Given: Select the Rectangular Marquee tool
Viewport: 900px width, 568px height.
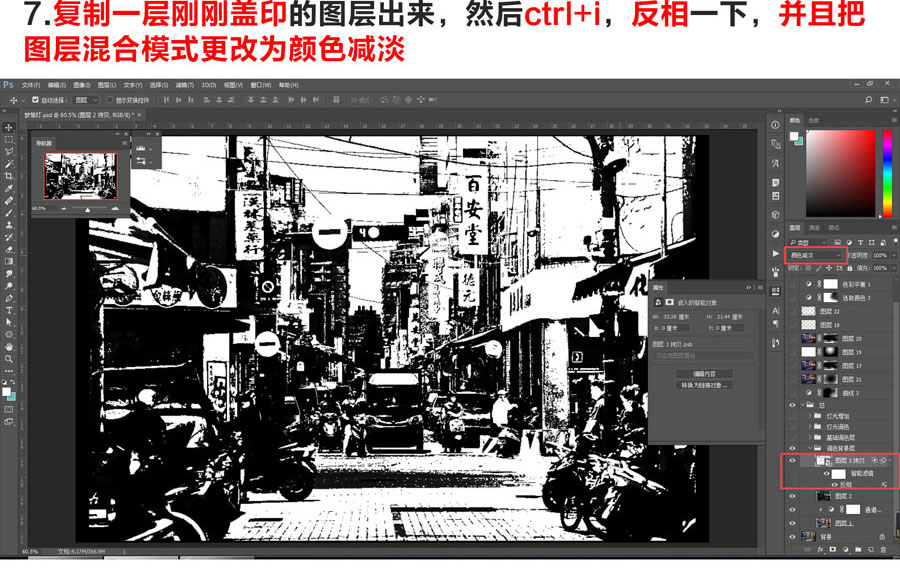Looking at the screenshot, I should [9, 139].
